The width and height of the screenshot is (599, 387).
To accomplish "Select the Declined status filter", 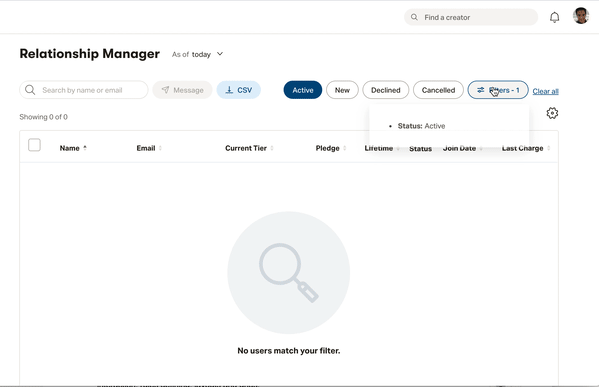I will pos(385,90).
